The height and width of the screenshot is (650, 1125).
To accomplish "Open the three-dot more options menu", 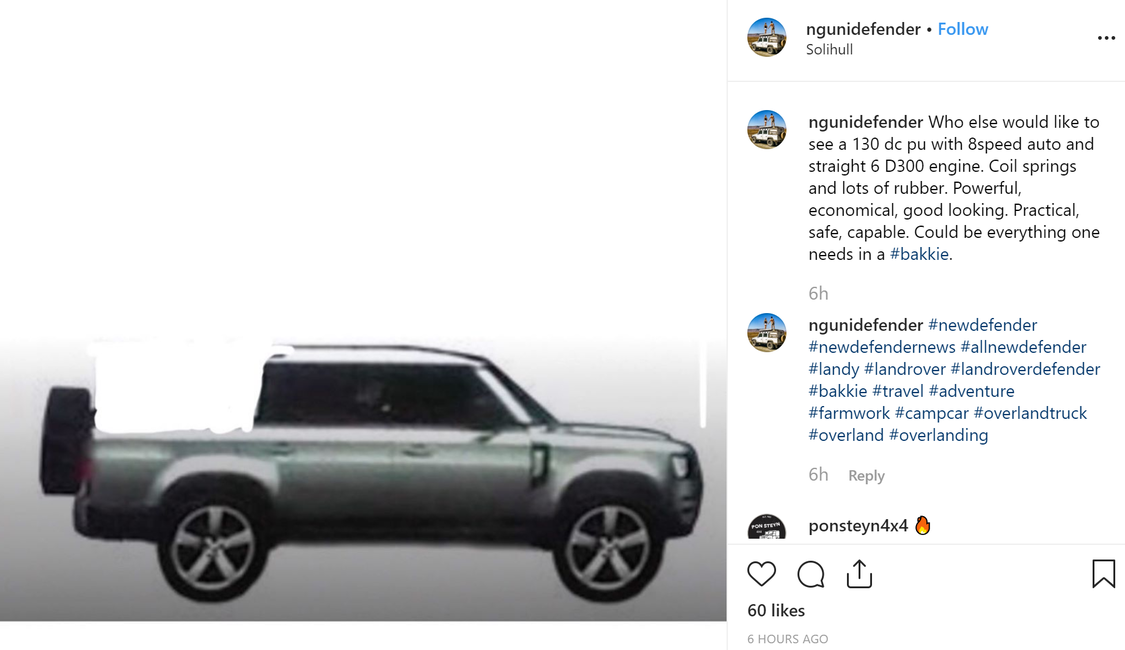I will [1106, 38].
